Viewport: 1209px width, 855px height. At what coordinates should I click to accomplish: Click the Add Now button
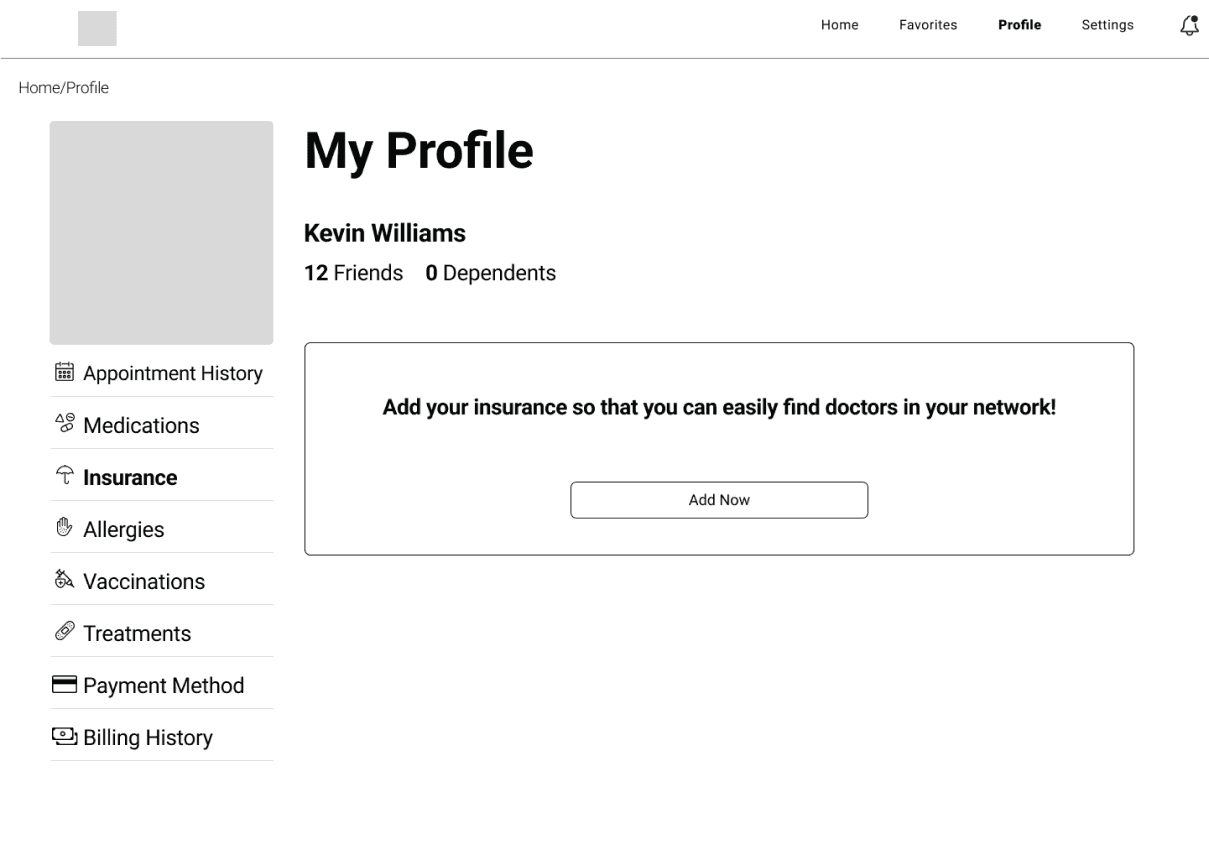(x=719, y=500)
